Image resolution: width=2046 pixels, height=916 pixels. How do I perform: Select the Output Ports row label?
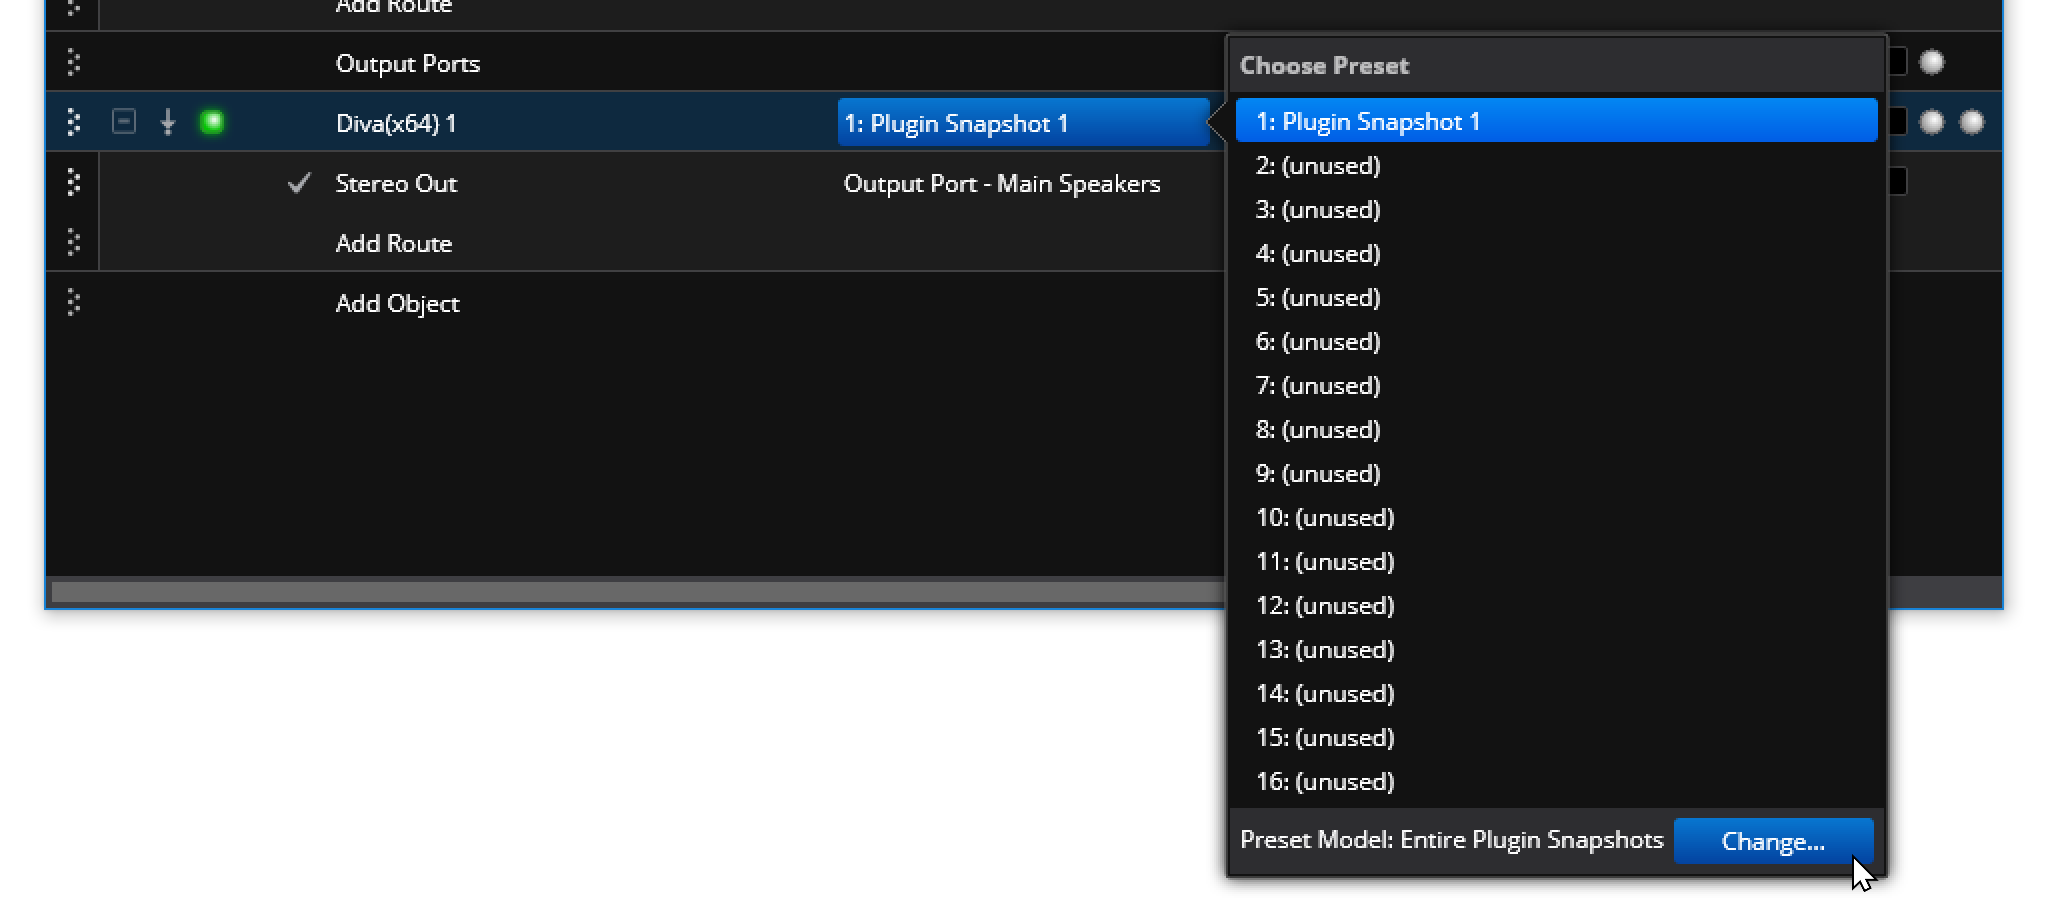click(x=408, y=63)
